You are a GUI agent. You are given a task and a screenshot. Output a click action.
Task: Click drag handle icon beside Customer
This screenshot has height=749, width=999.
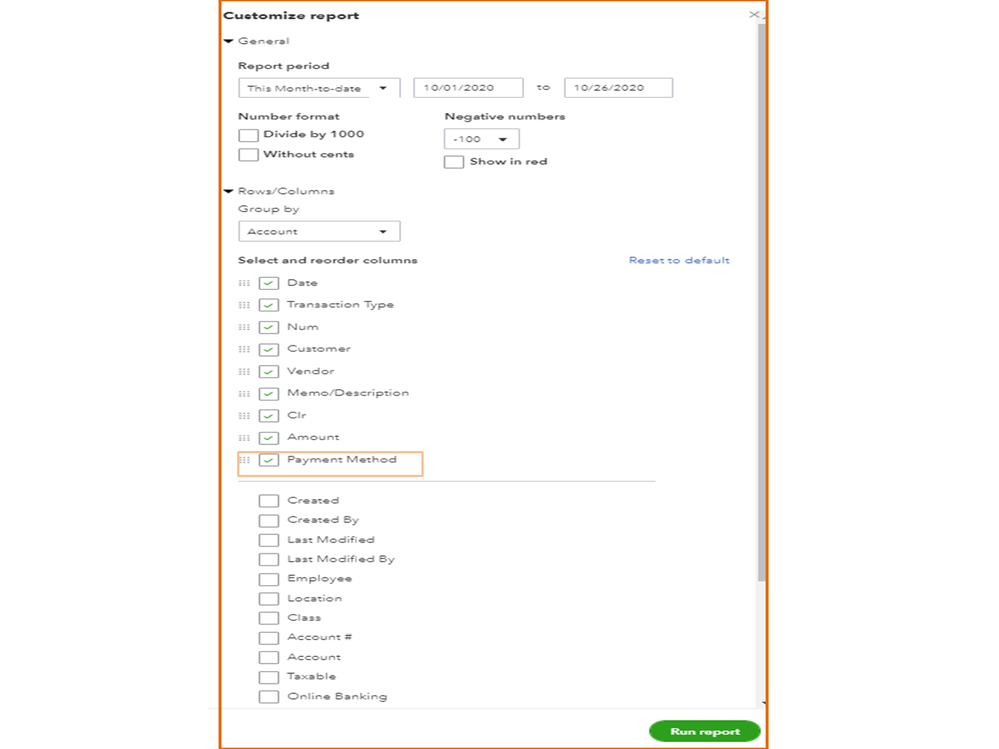click(245, 349)
